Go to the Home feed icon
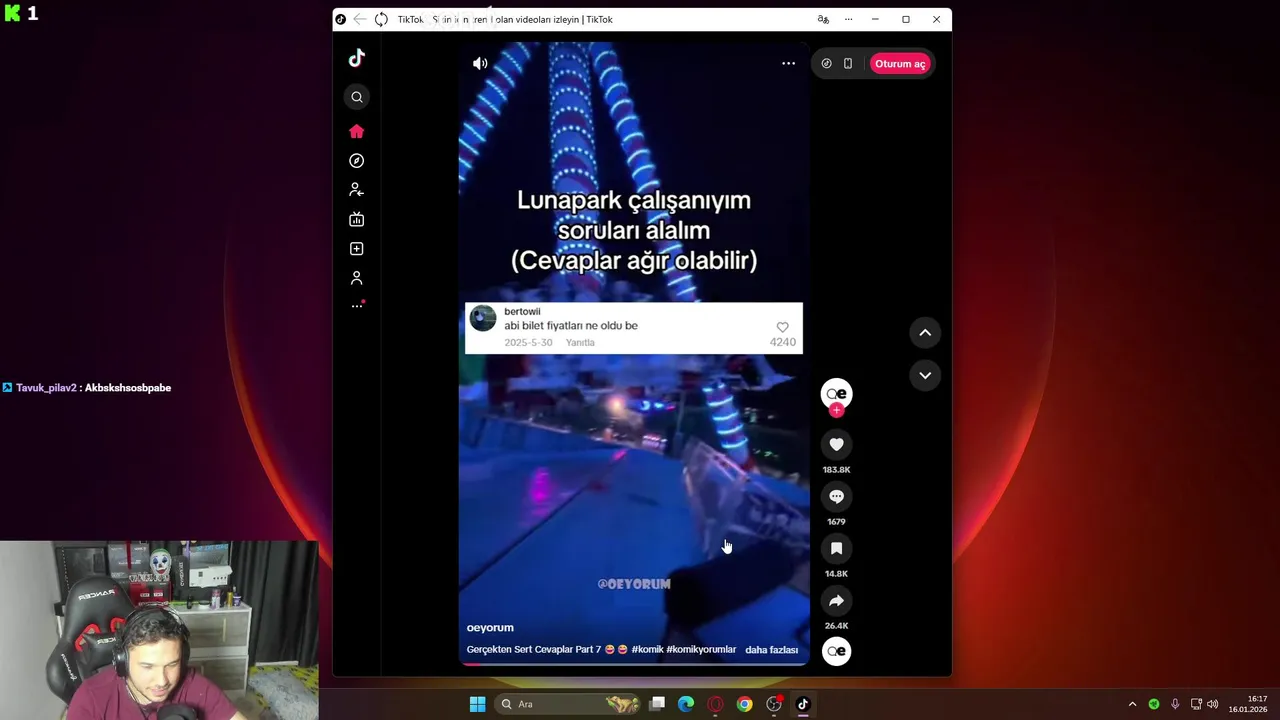1280x720 pixels. pyautogui.click(x=357, y=132)
